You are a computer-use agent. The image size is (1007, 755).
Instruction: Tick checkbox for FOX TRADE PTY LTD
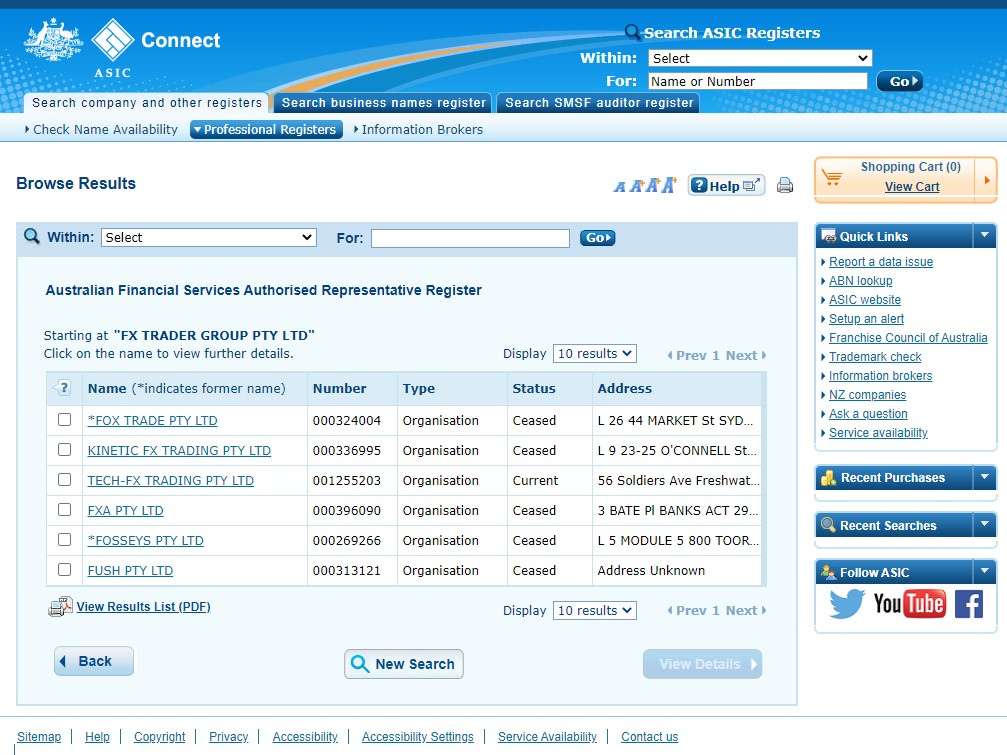[64, 419]
